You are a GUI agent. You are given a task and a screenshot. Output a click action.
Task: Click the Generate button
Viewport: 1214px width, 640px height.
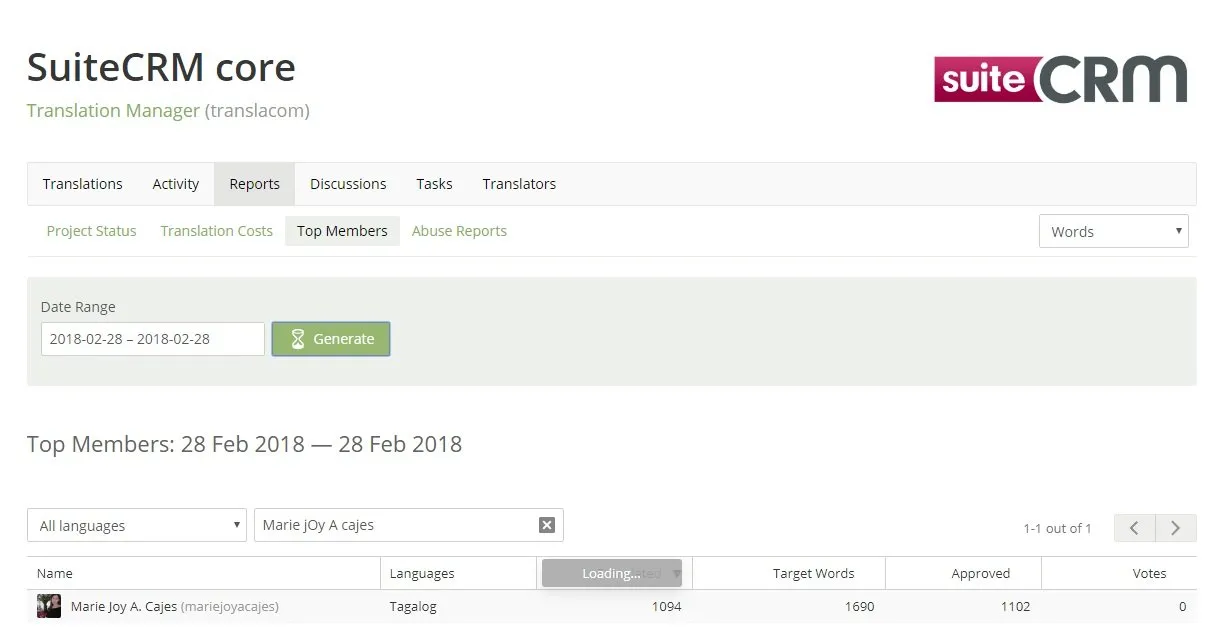331,339
